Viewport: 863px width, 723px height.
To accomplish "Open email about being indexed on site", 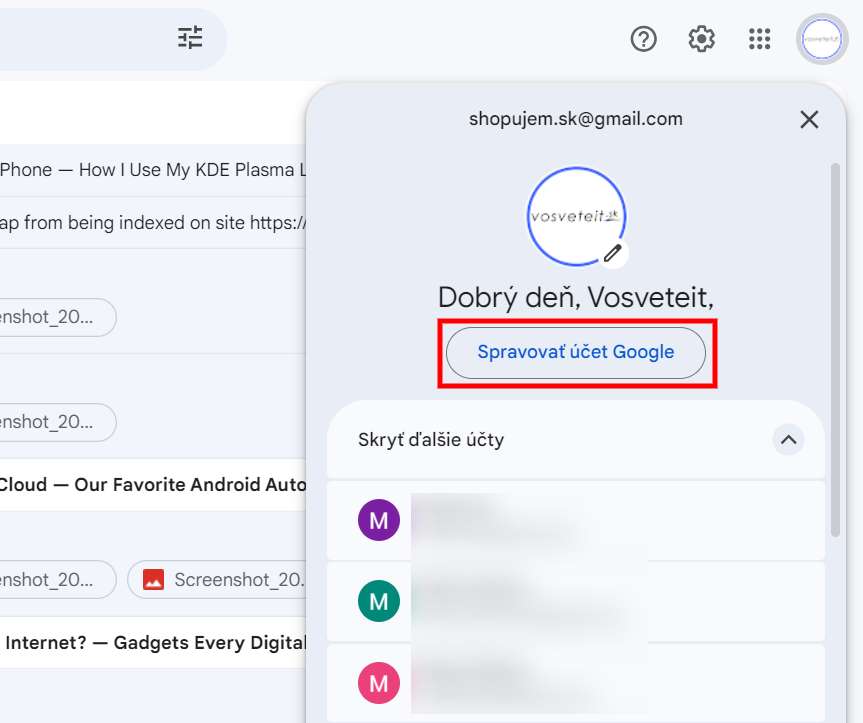I will coord(153,223).
